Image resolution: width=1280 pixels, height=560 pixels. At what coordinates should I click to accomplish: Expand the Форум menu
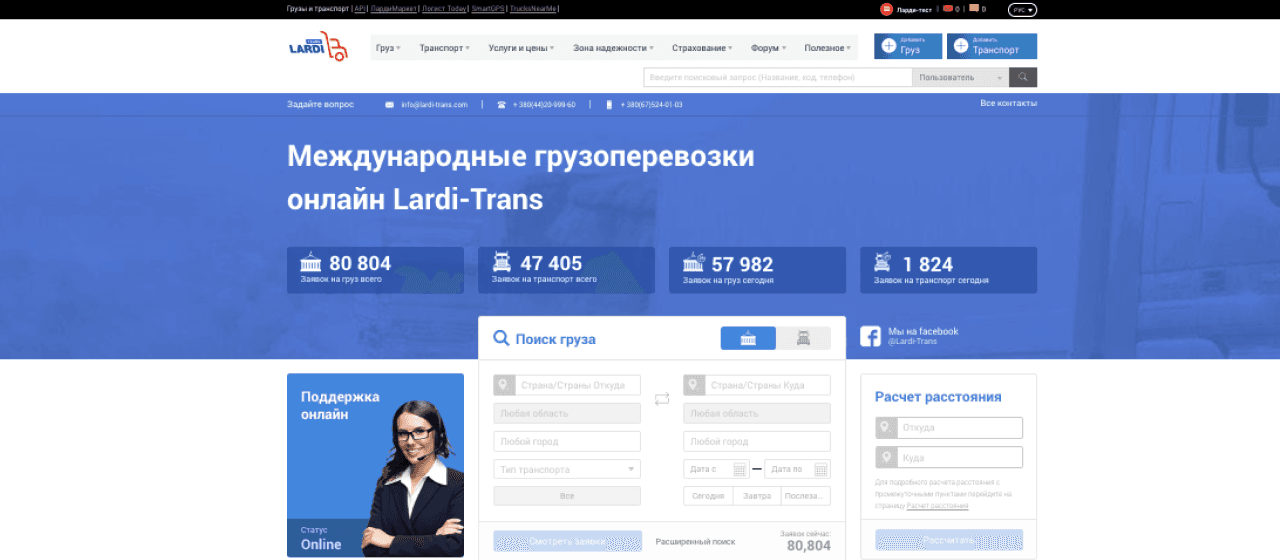768,47
